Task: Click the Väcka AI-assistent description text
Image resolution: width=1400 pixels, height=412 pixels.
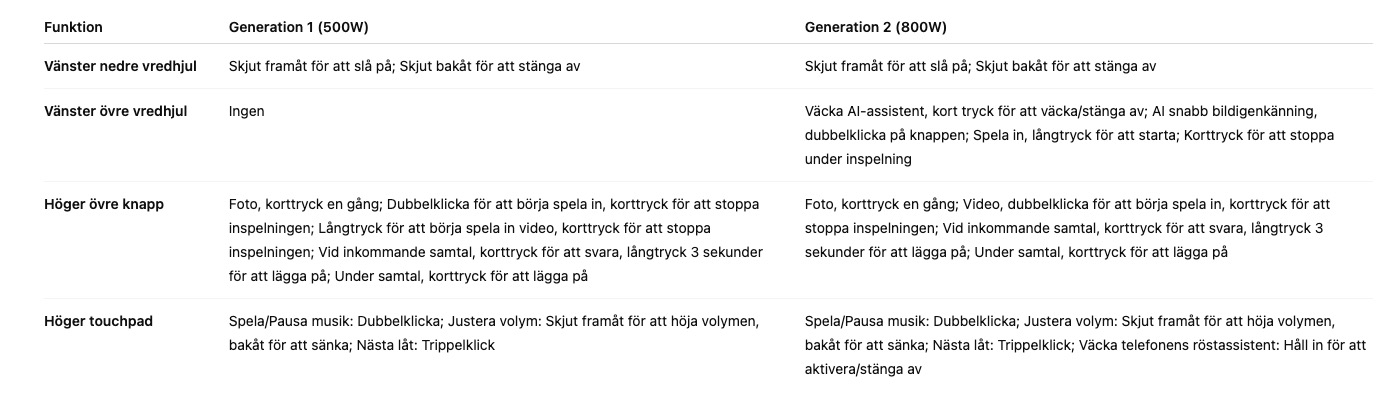Action: tap(1070, 111)
